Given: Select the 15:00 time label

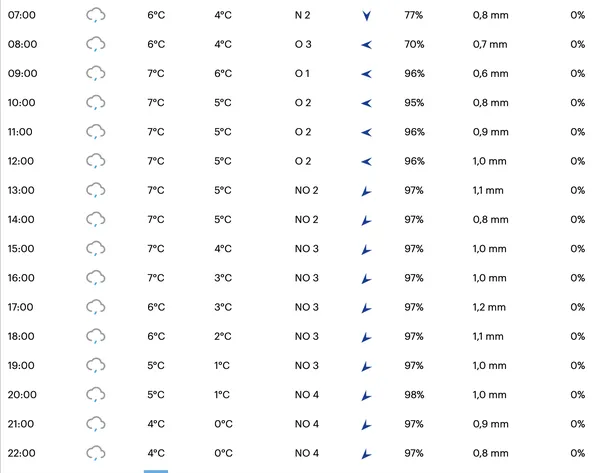Looking at the screenshot, I should (x=21, y=249).
